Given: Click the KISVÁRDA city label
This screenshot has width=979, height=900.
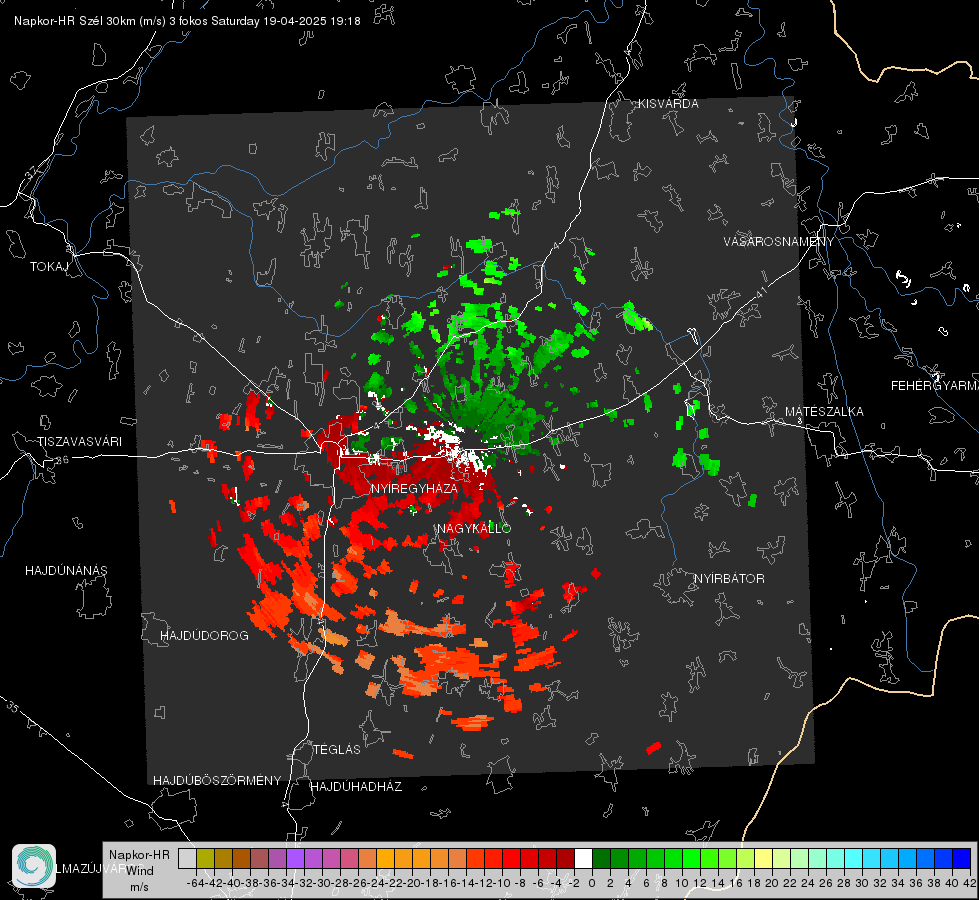Looking at the screenshot, I should [668, 104].
